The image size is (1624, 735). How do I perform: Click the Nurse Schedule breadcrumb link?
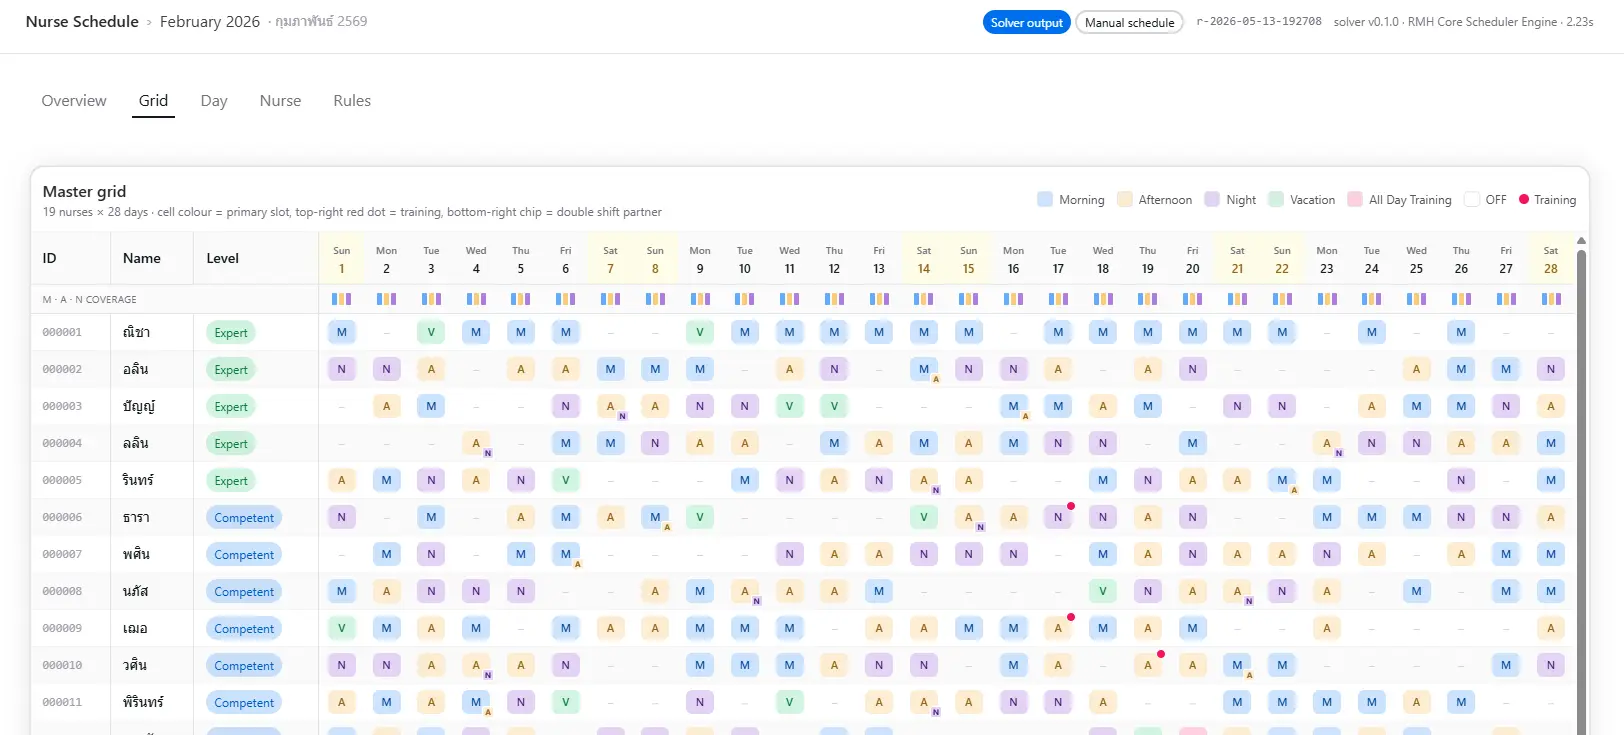coord(82,22)
